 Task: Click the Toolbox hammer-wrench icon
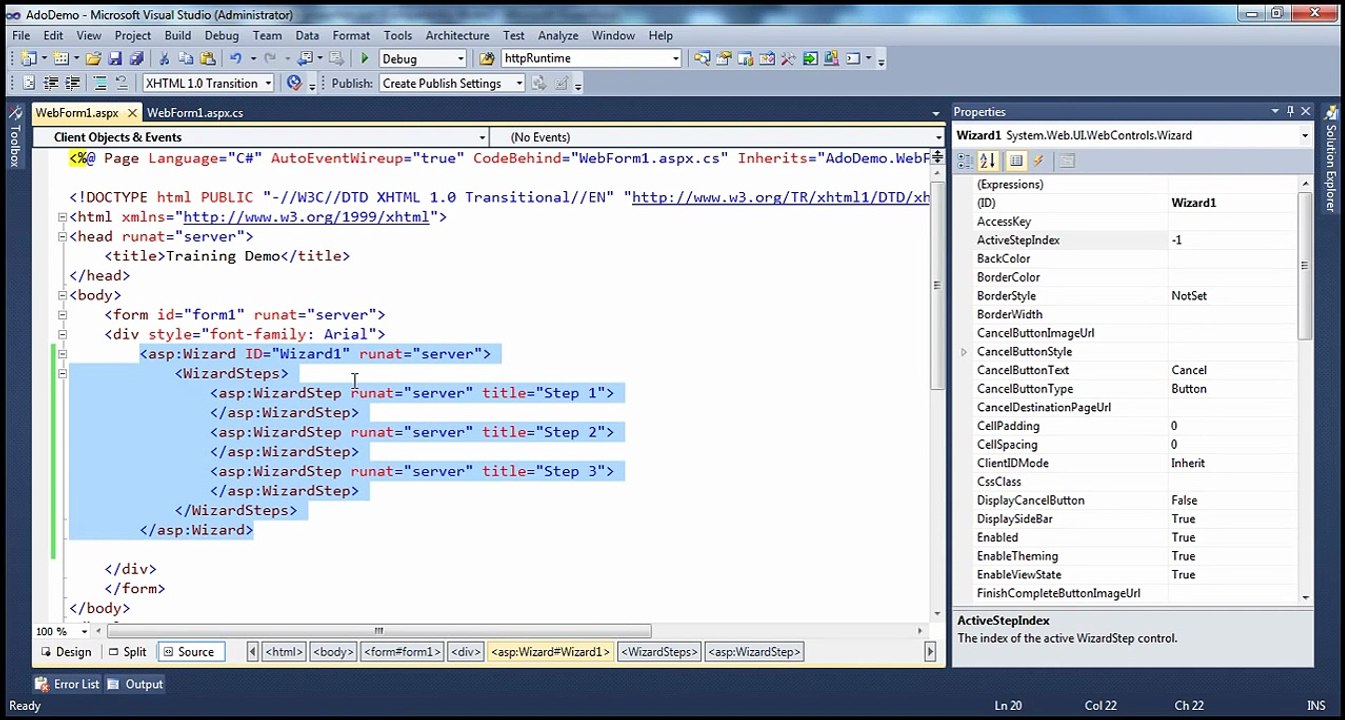pyautogui.click(x=788, y=59)
